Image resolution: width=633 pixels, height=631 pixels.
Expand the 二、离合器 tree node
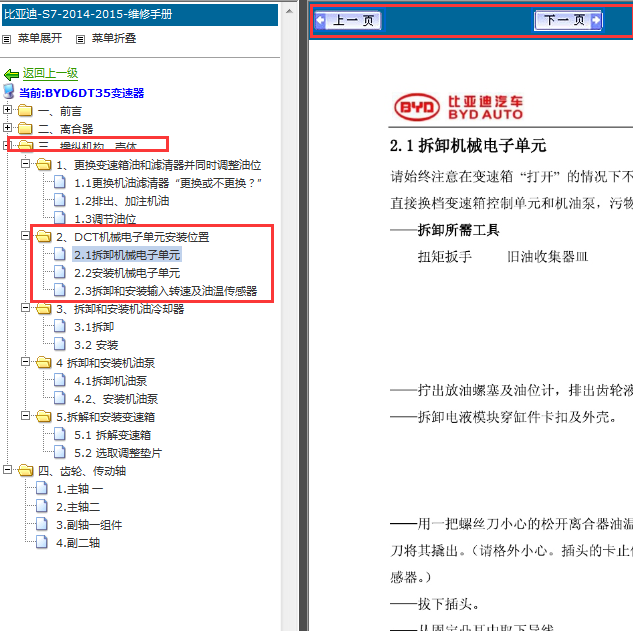pos(7,128)
